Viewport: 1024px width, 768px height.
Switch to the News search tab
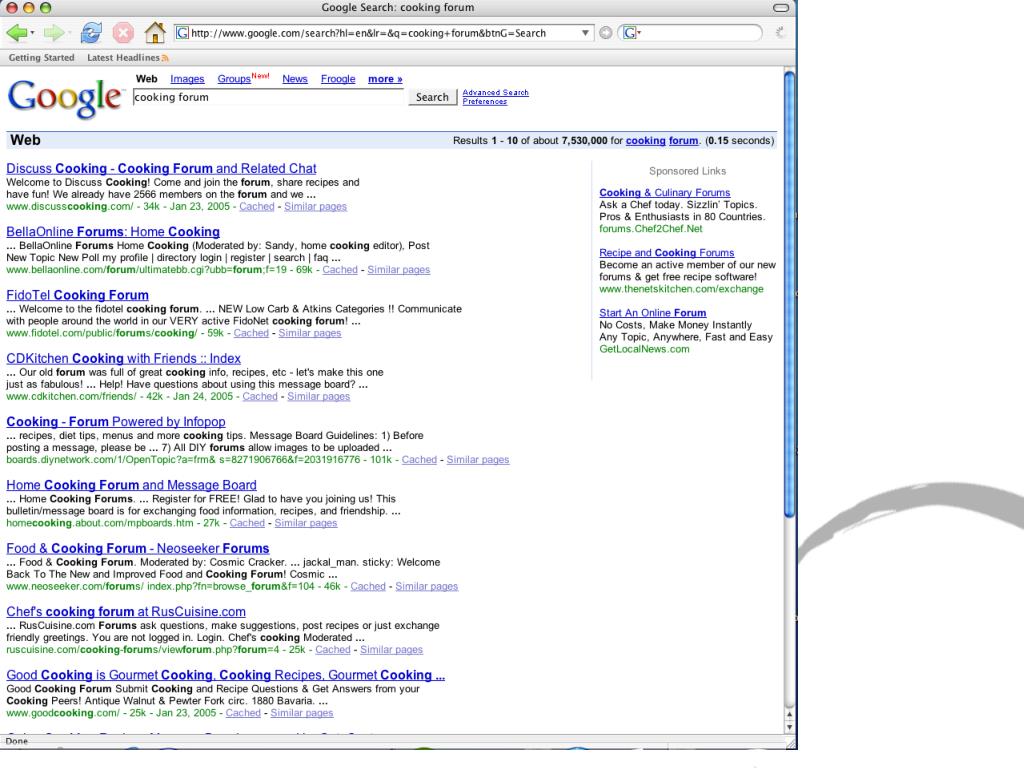pos(295,79)
